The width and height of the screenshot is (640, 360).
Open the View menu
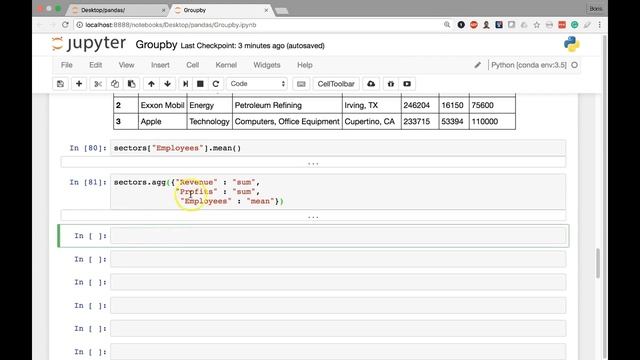pyautogui.click(x=126, y=65)
